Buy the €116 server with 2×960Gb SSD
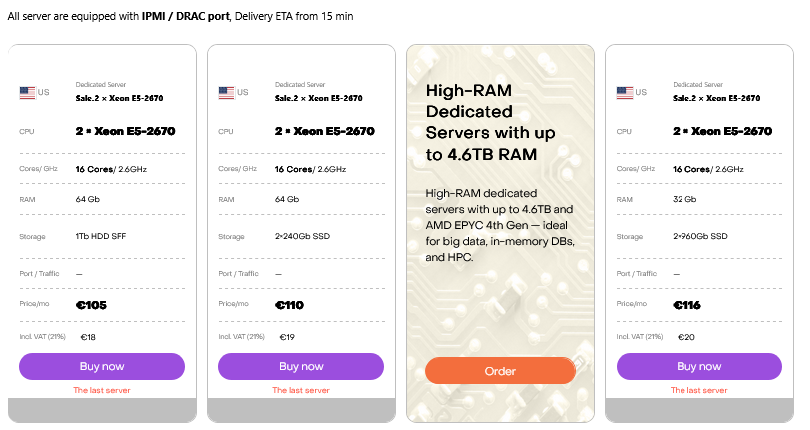 (699, 367)
